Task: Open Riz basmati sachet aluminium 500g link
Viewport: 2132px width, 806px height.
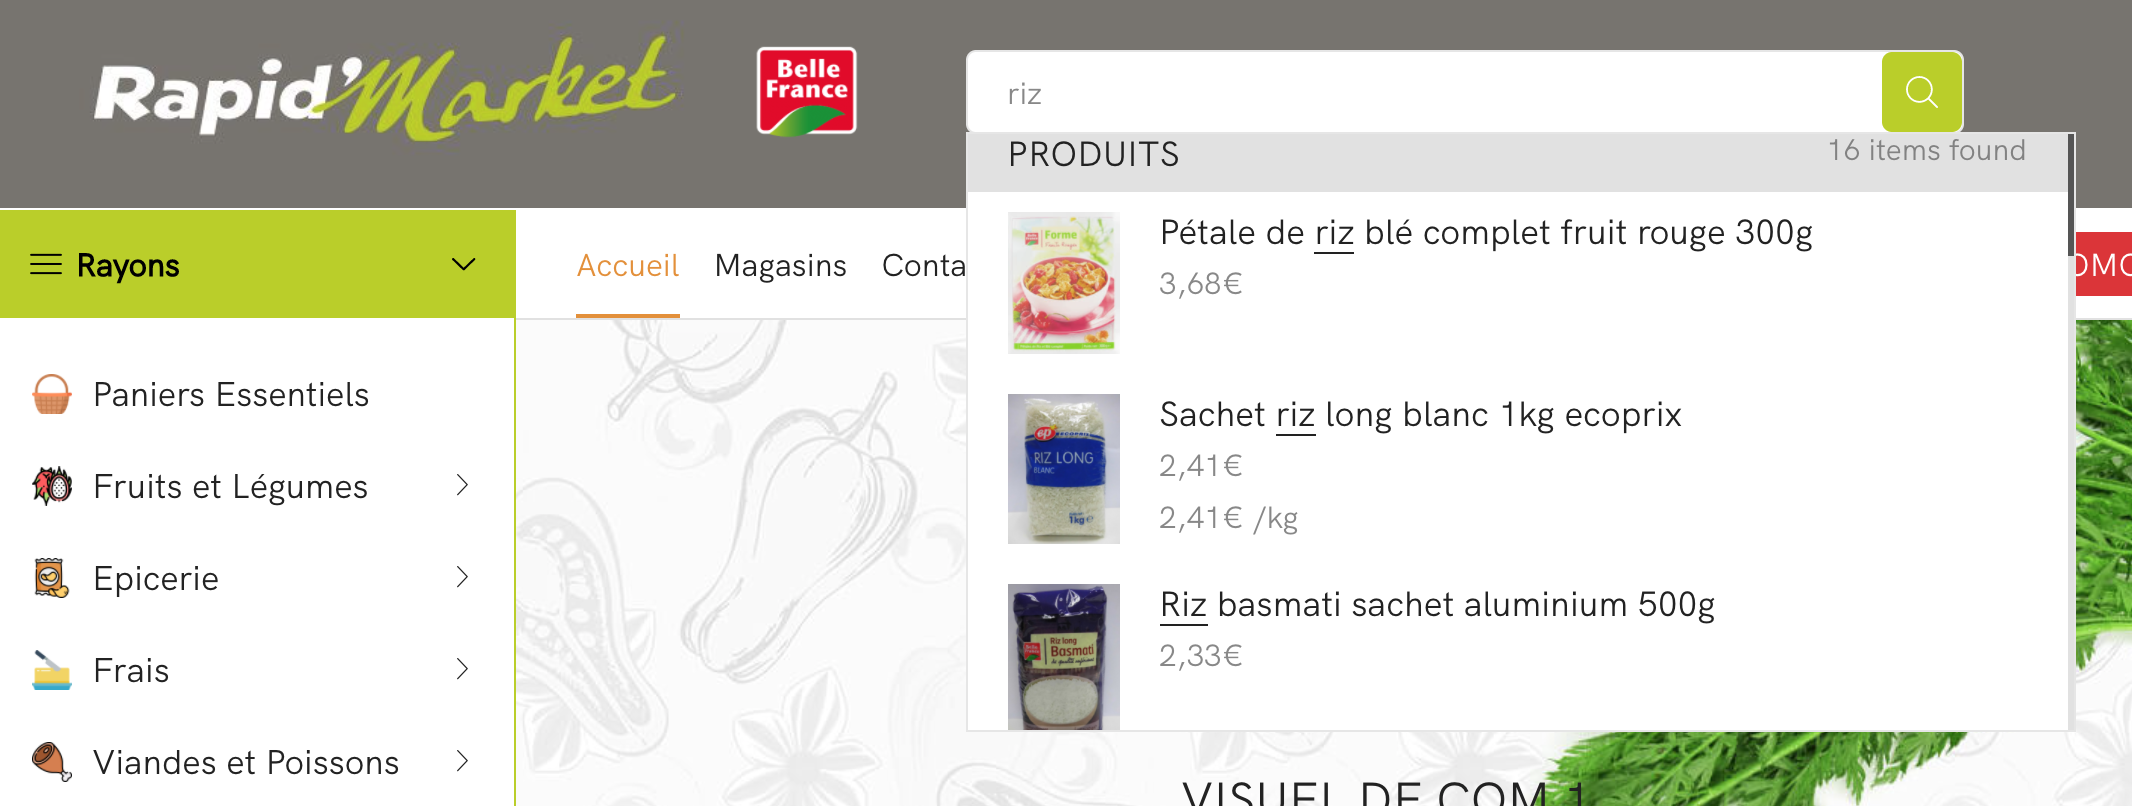Action: tap(1437, 605)
